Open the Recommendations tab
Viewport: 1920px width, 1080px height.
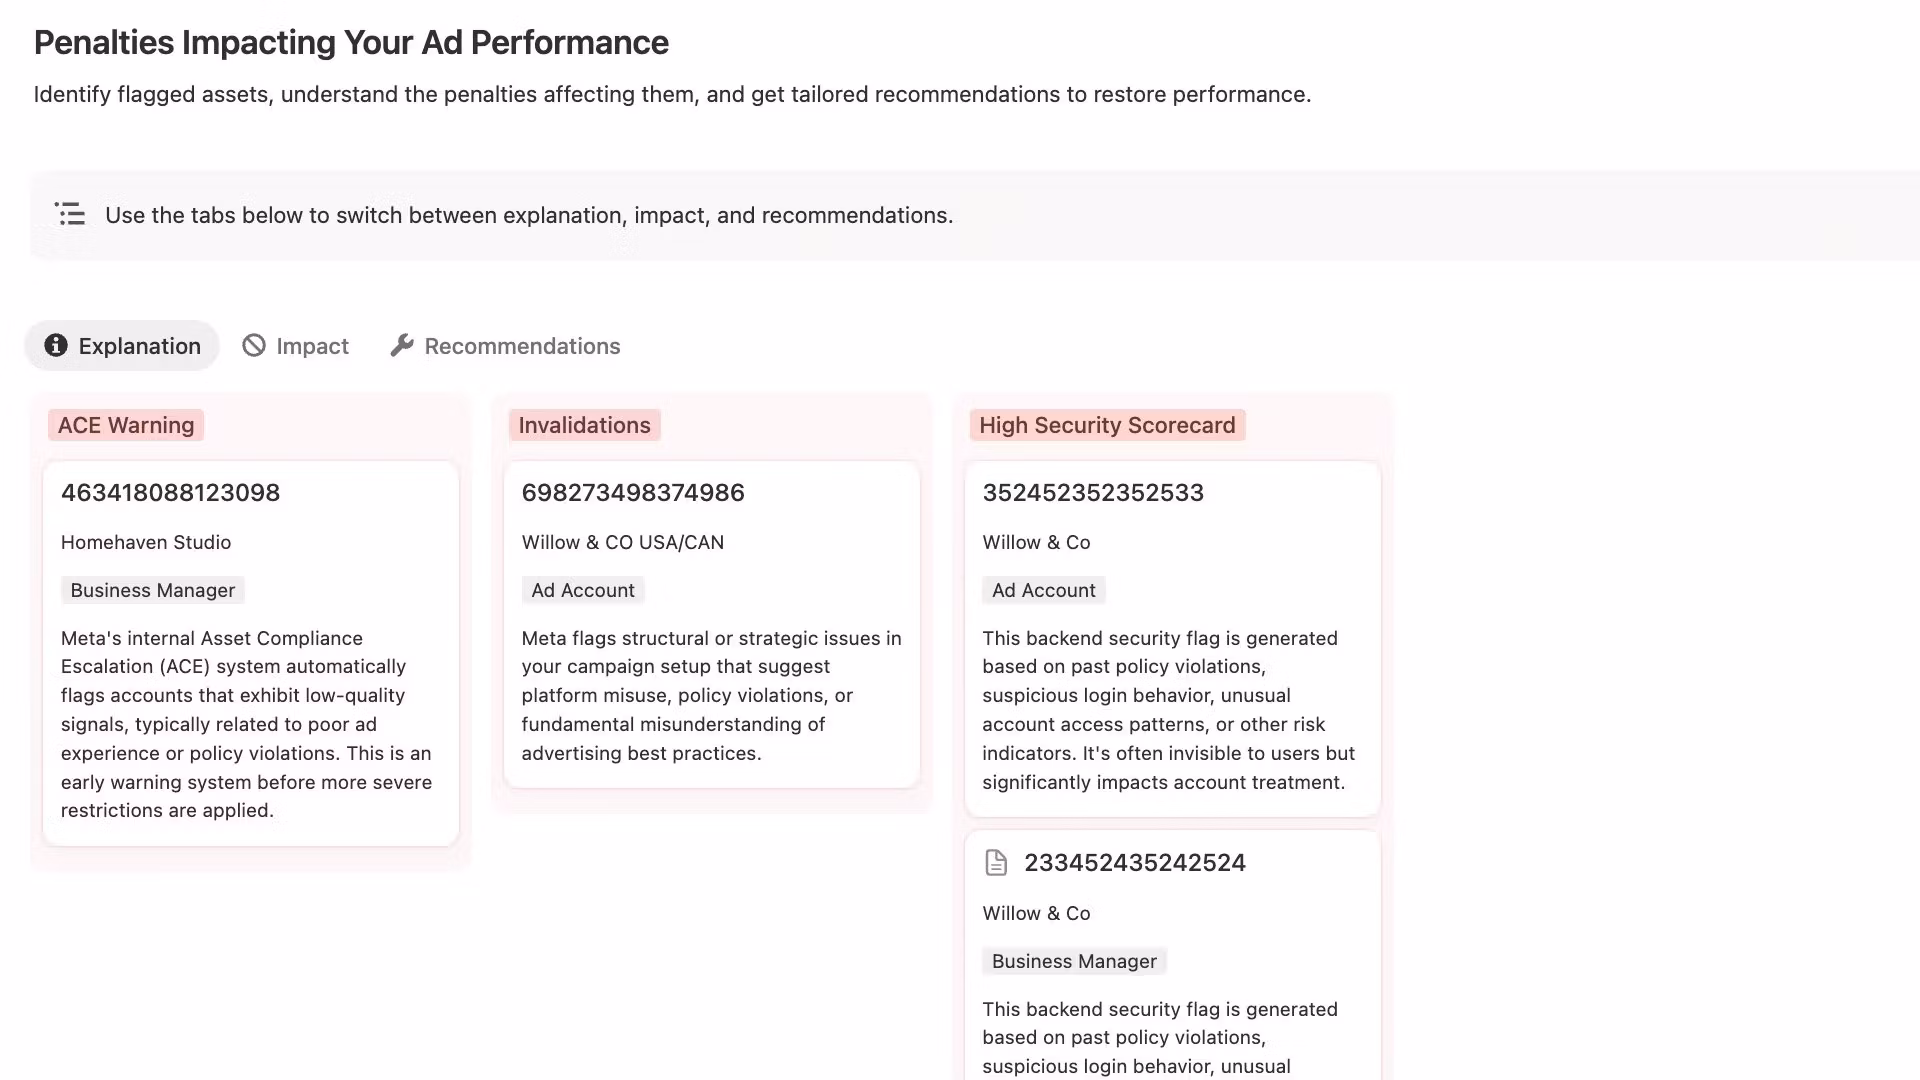tap(505, 346)
